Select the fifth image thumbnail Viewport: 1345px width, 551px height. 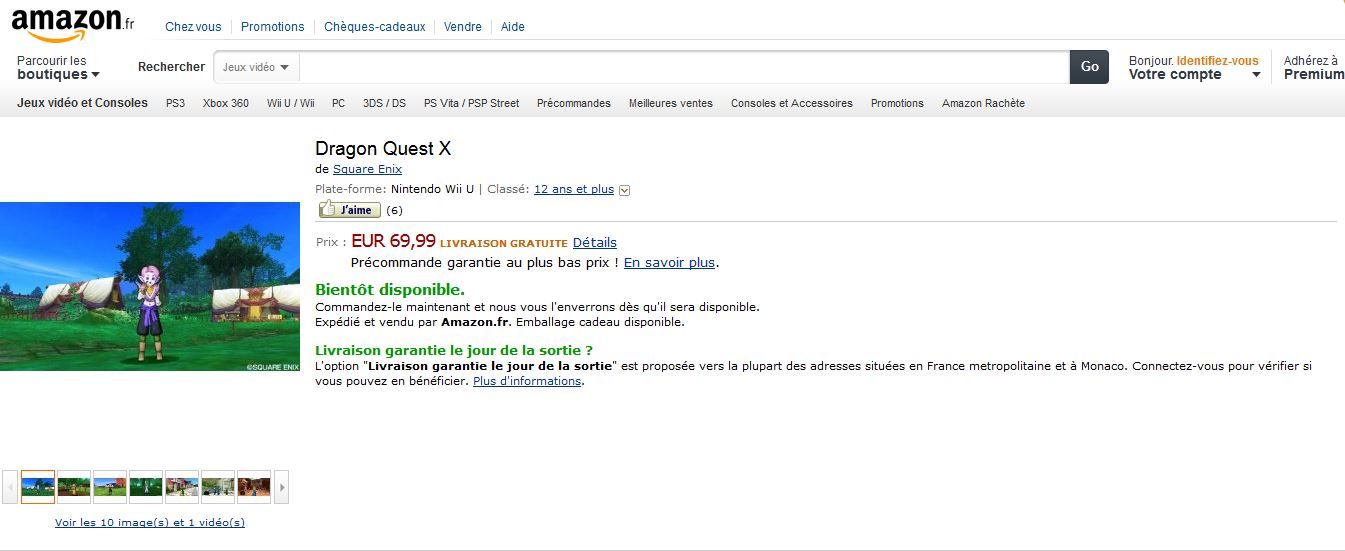[x=182, y=487]
